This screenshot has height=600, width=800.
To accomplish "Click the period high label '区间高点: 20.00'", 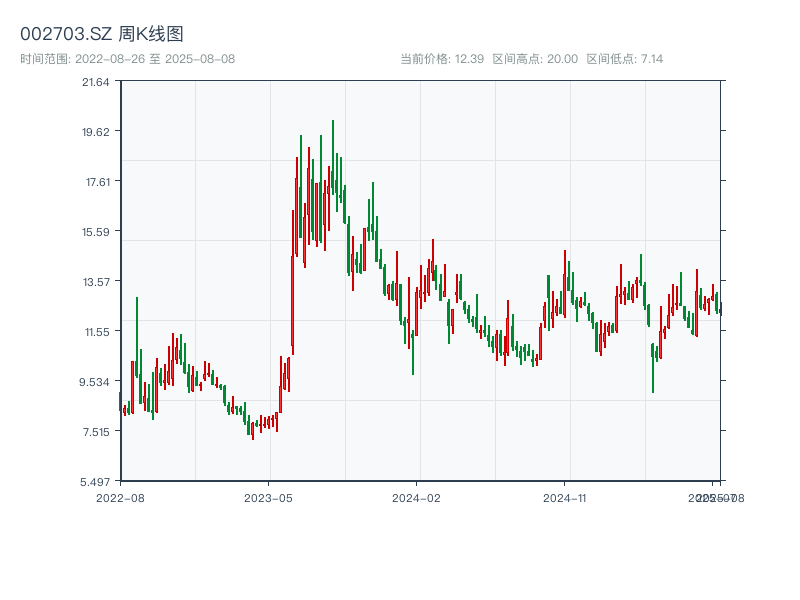I will [535, 59].
